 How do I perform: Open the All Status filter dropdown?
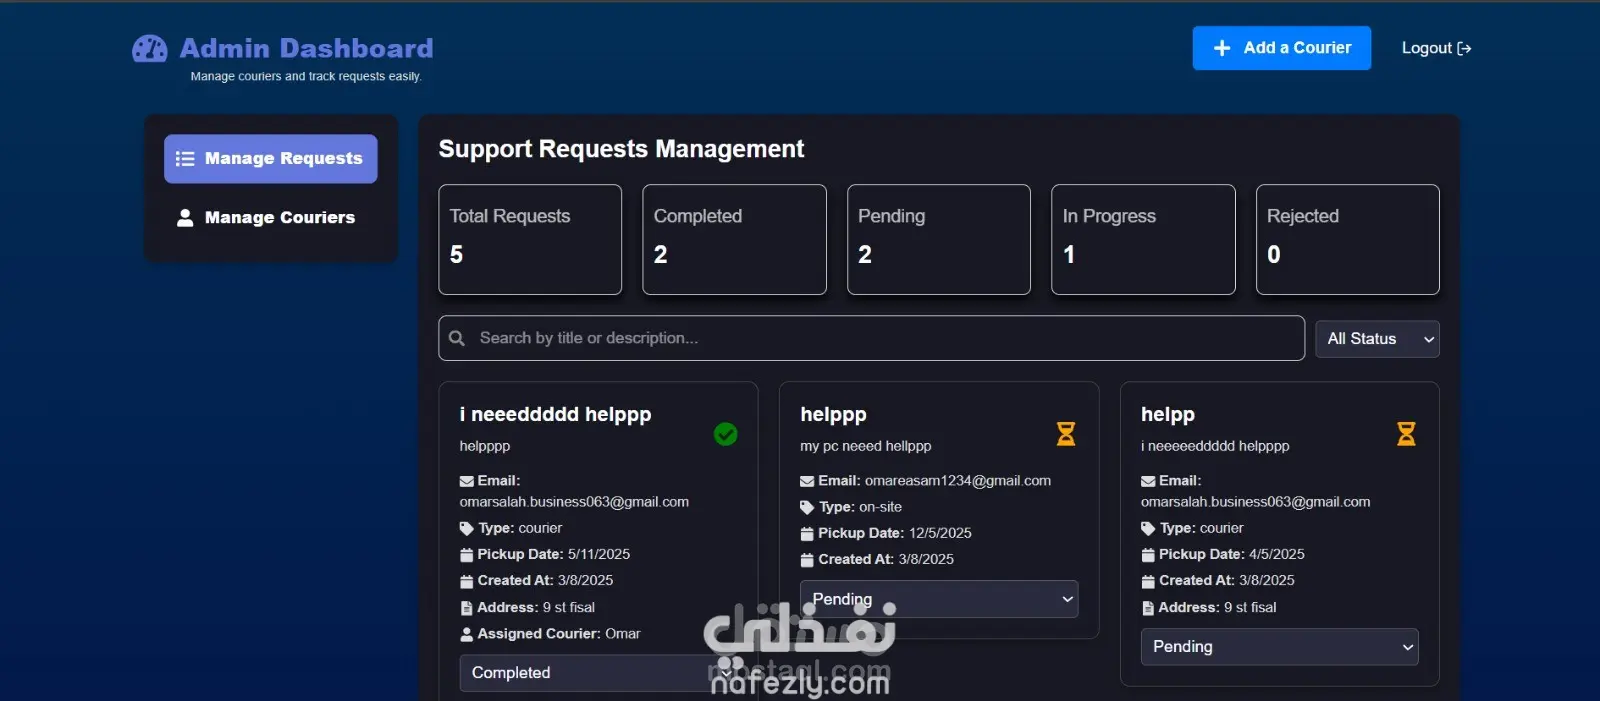click(1377, 339)
